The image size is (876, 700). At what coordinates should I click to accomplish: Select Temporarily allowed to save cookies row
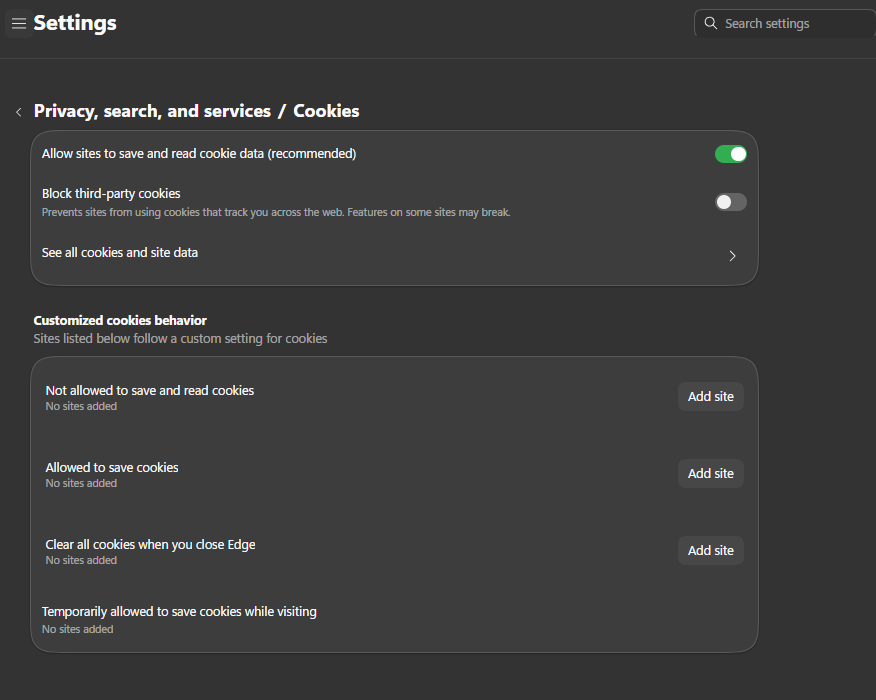[x=179, y=611]
